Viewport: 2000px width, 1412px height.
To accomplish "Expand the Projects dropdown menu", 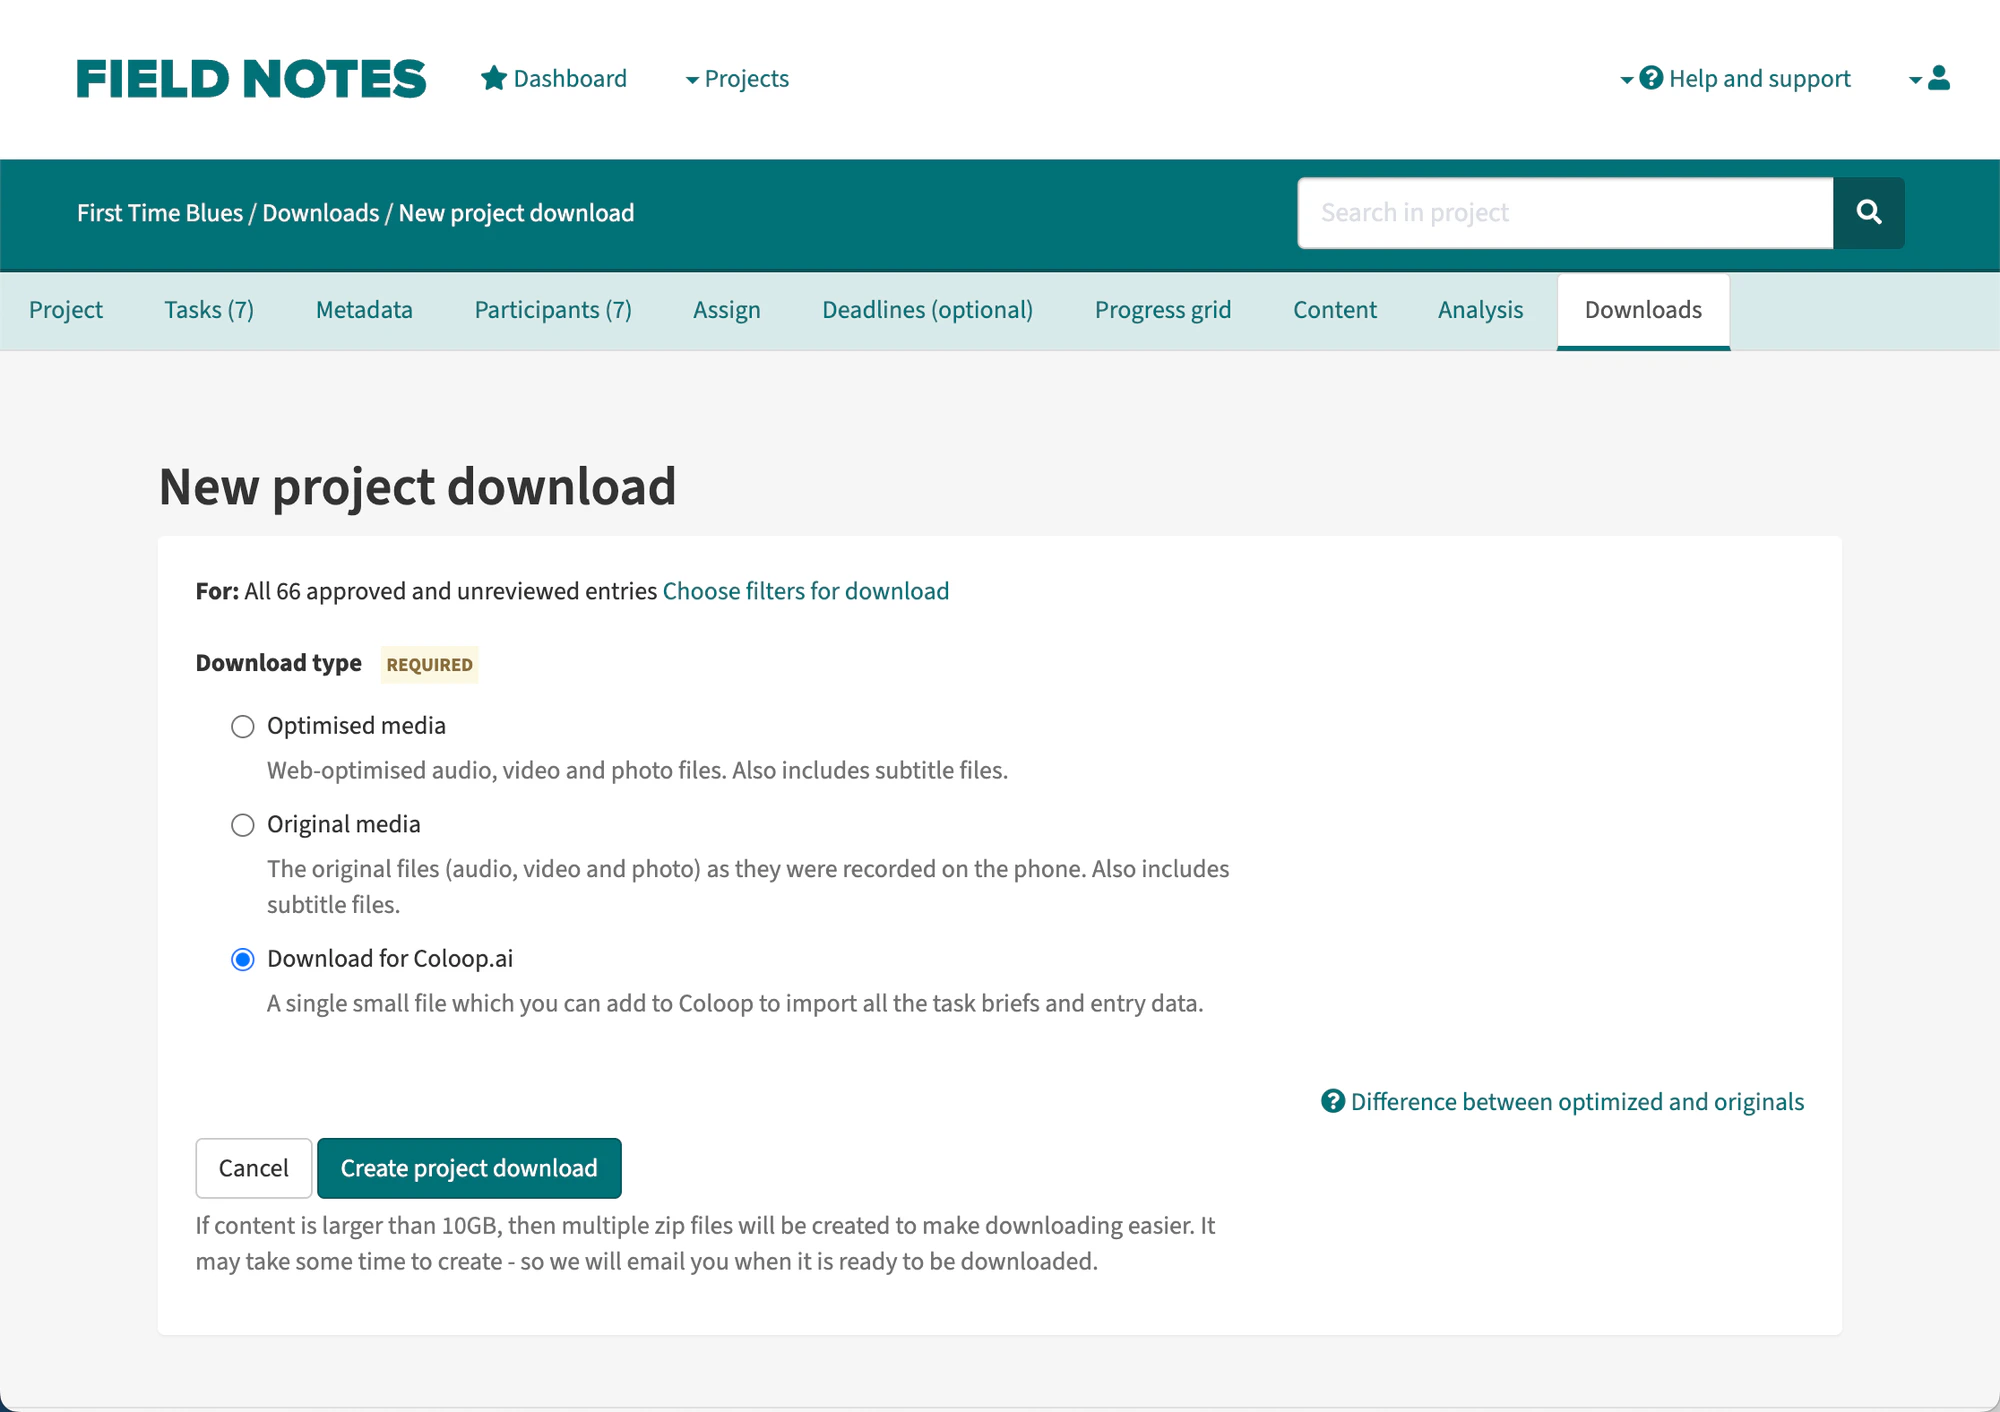I will click(737, 79).
